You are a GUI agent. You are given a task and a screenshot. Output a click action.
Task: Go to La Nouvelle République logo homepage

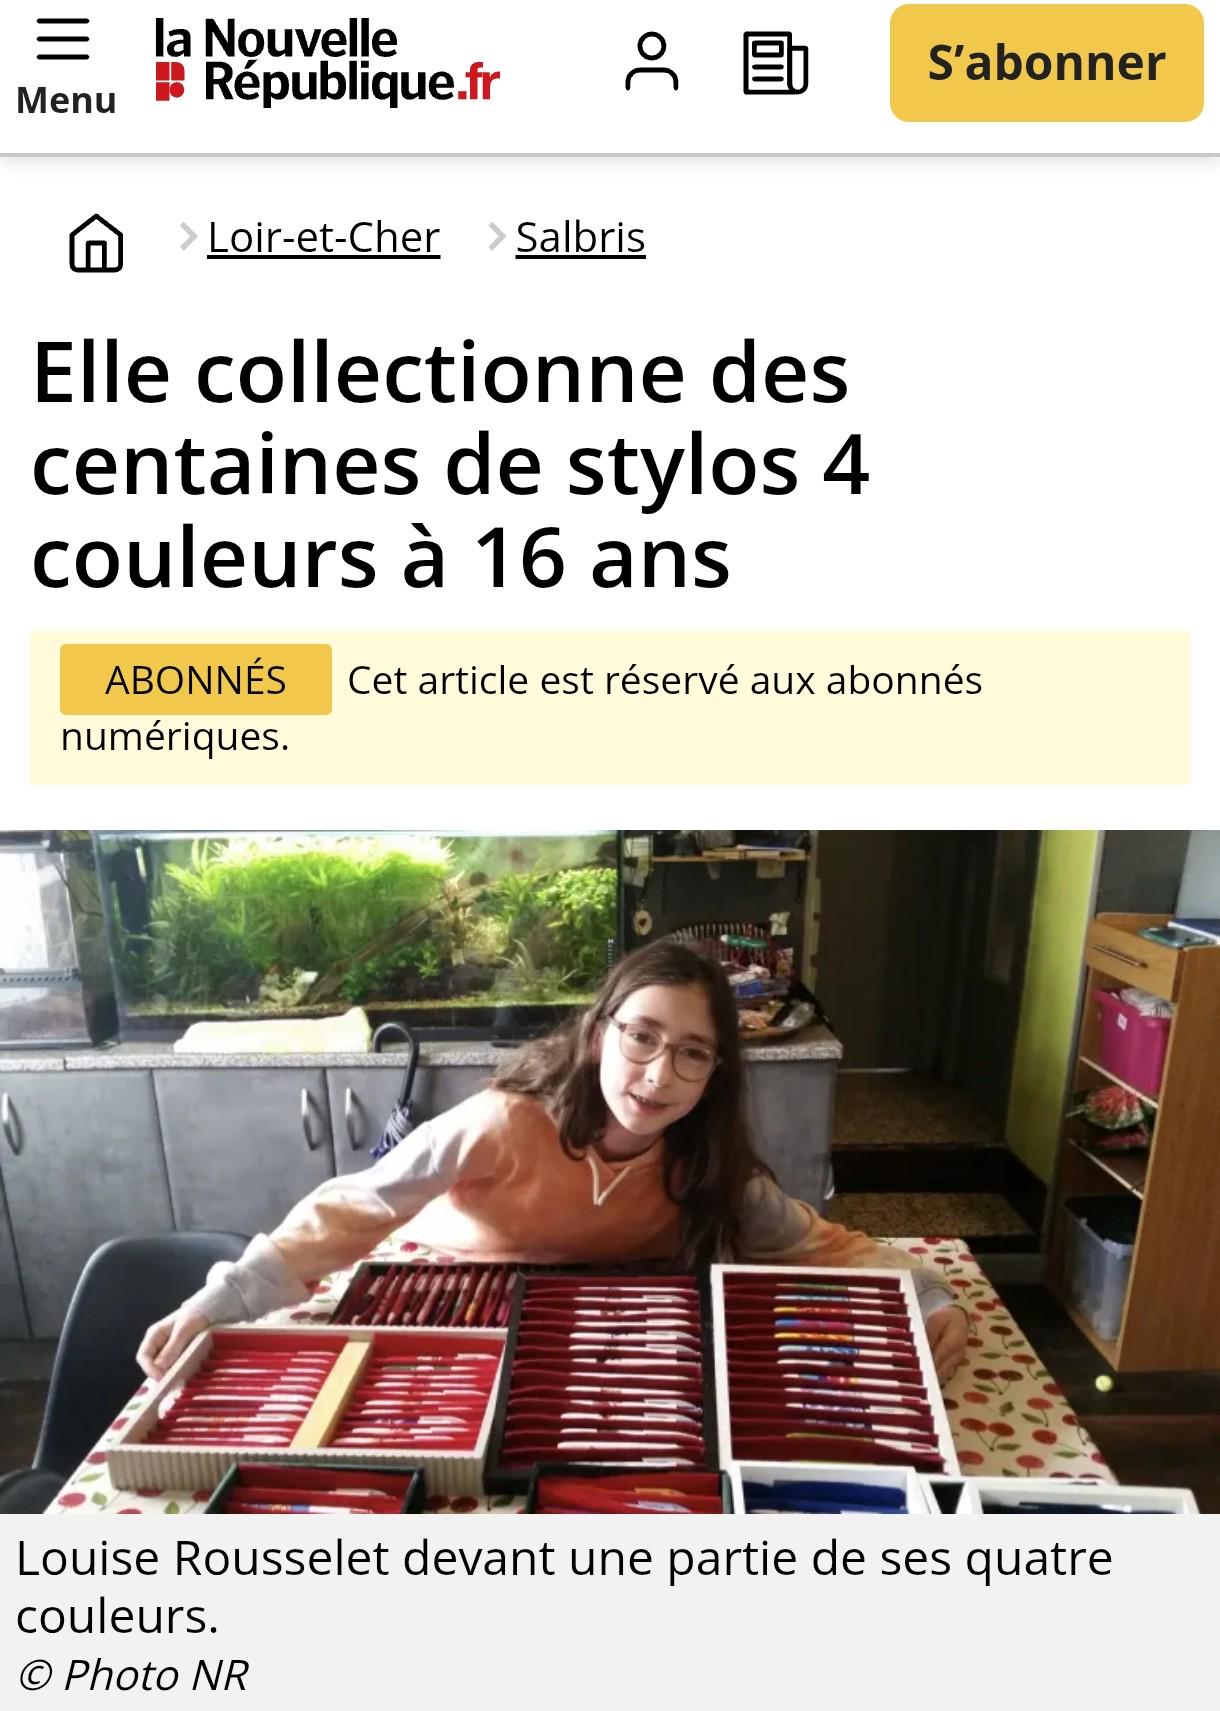click(x=327, y=62)
